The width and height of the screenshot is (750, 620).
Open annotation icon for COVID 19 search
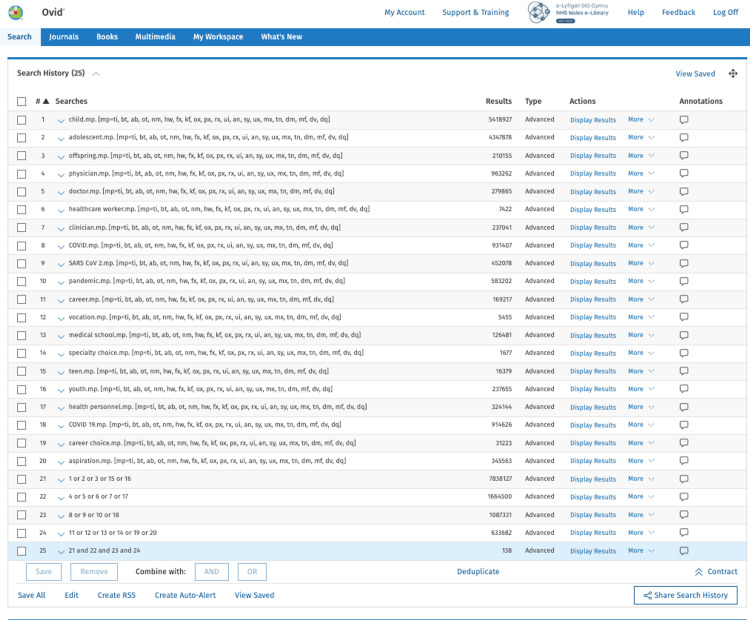coord(684,425)
